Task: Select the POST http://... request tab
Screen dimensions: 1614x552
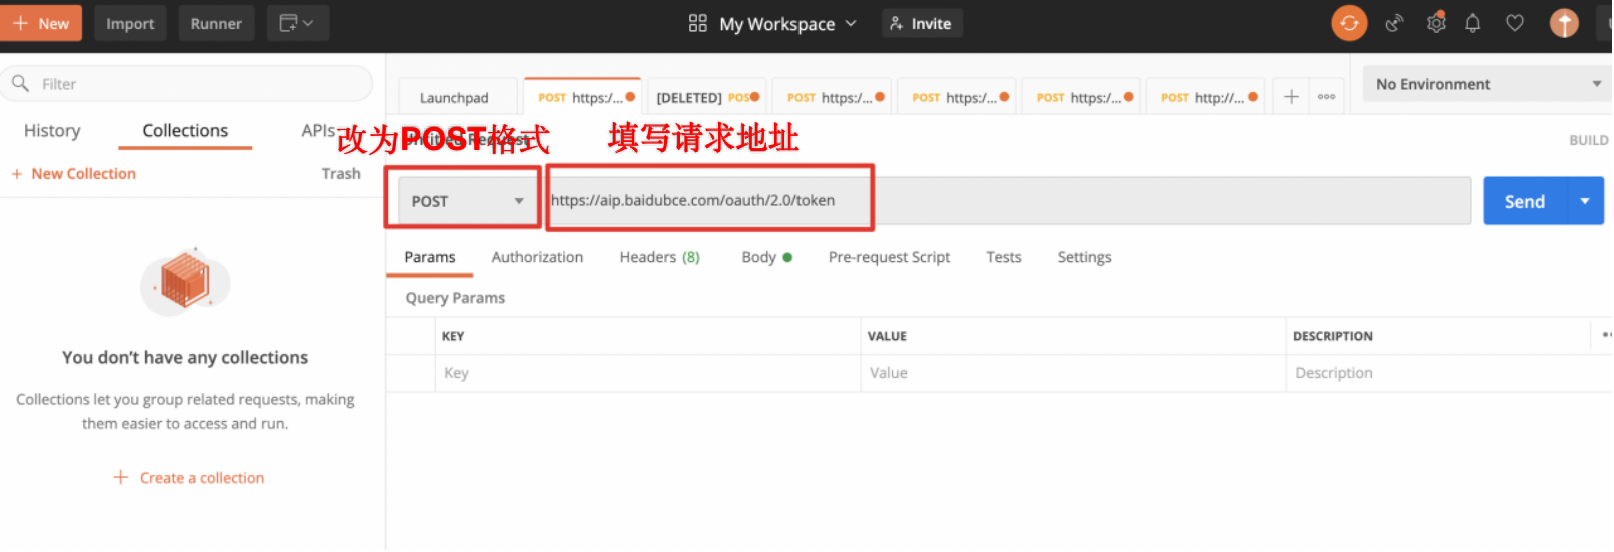Action: (x=1206, y=97)
